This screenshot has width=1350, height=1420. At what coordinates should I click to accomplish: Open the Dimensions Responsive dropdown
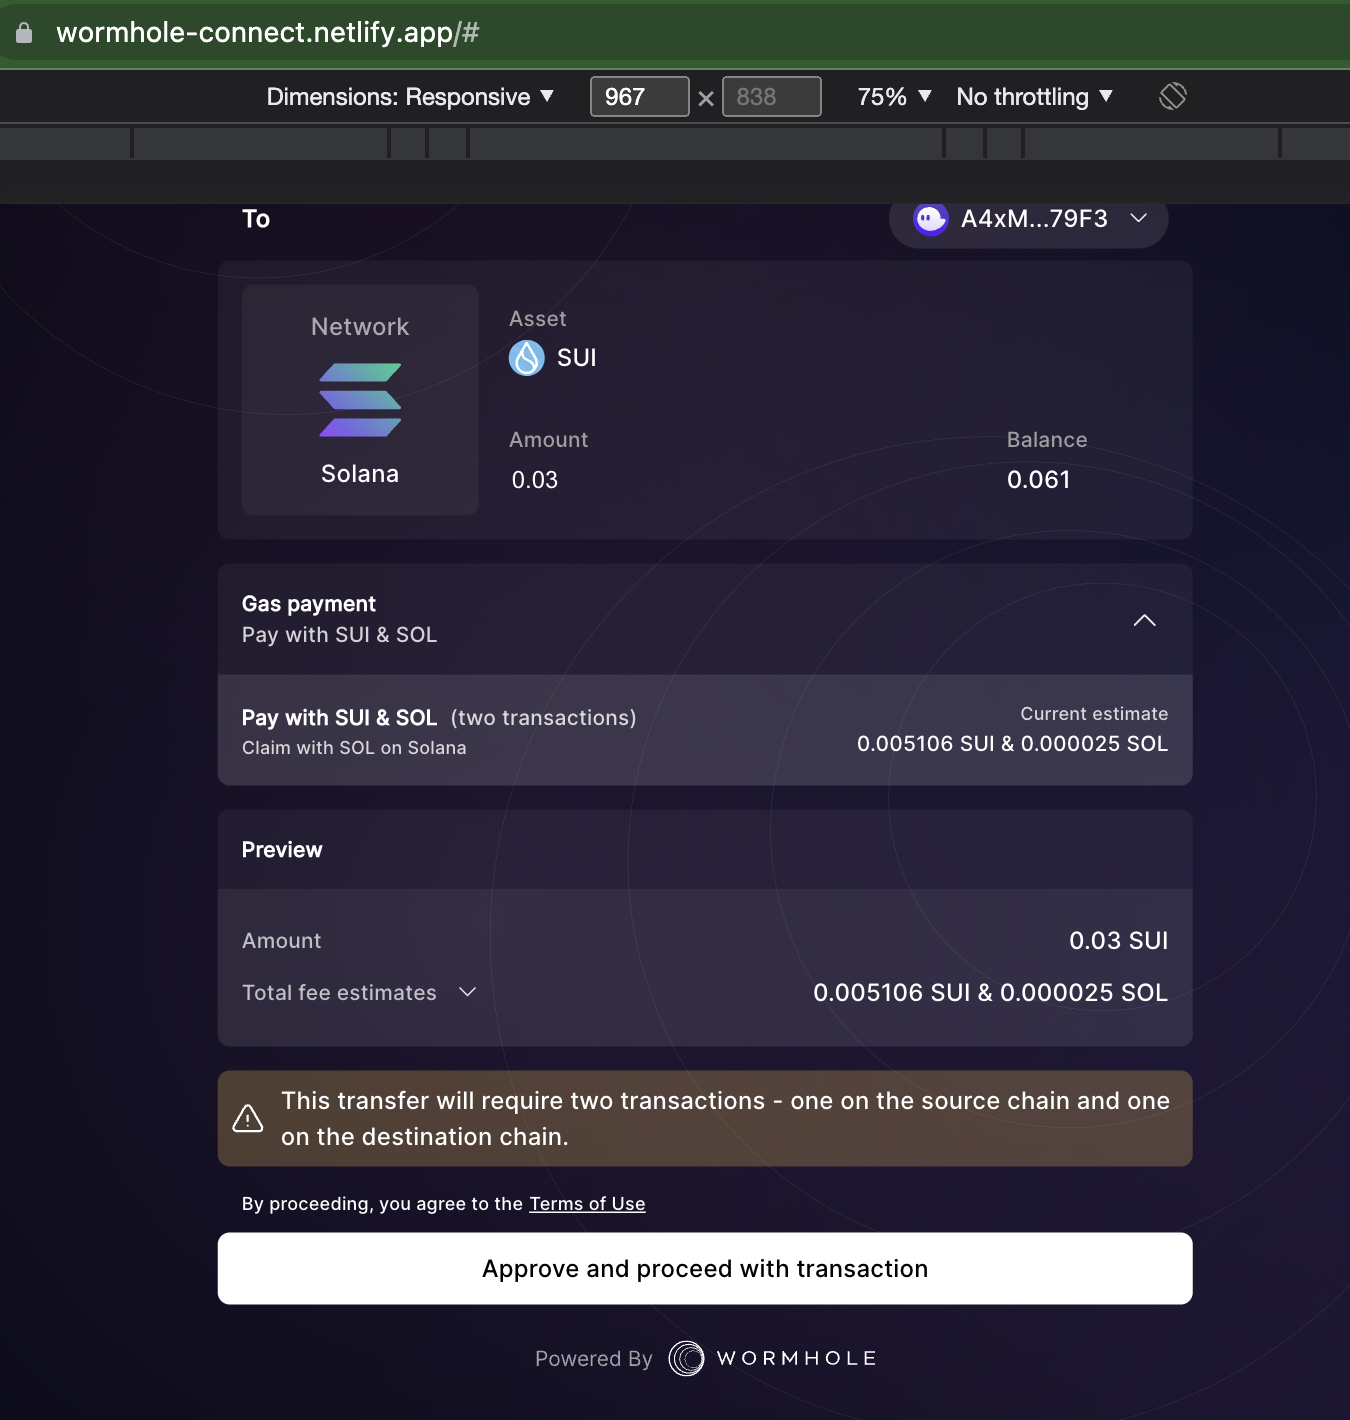click(409, 96)
